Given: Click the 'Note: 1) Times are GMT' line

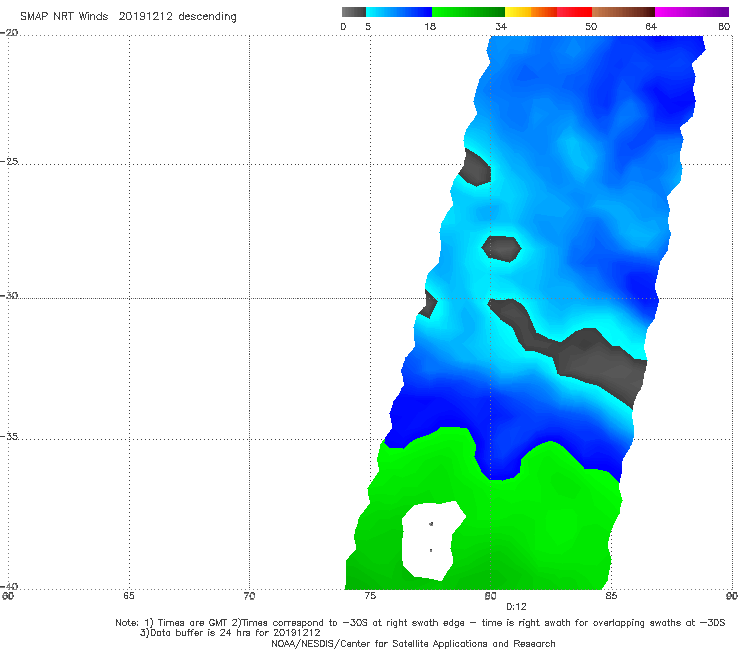Looking at the screenshot, I should [420, 623].
